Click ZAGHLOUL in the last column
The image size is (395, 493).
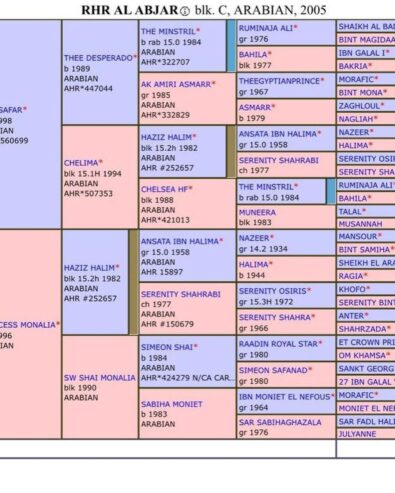[359, 106]
